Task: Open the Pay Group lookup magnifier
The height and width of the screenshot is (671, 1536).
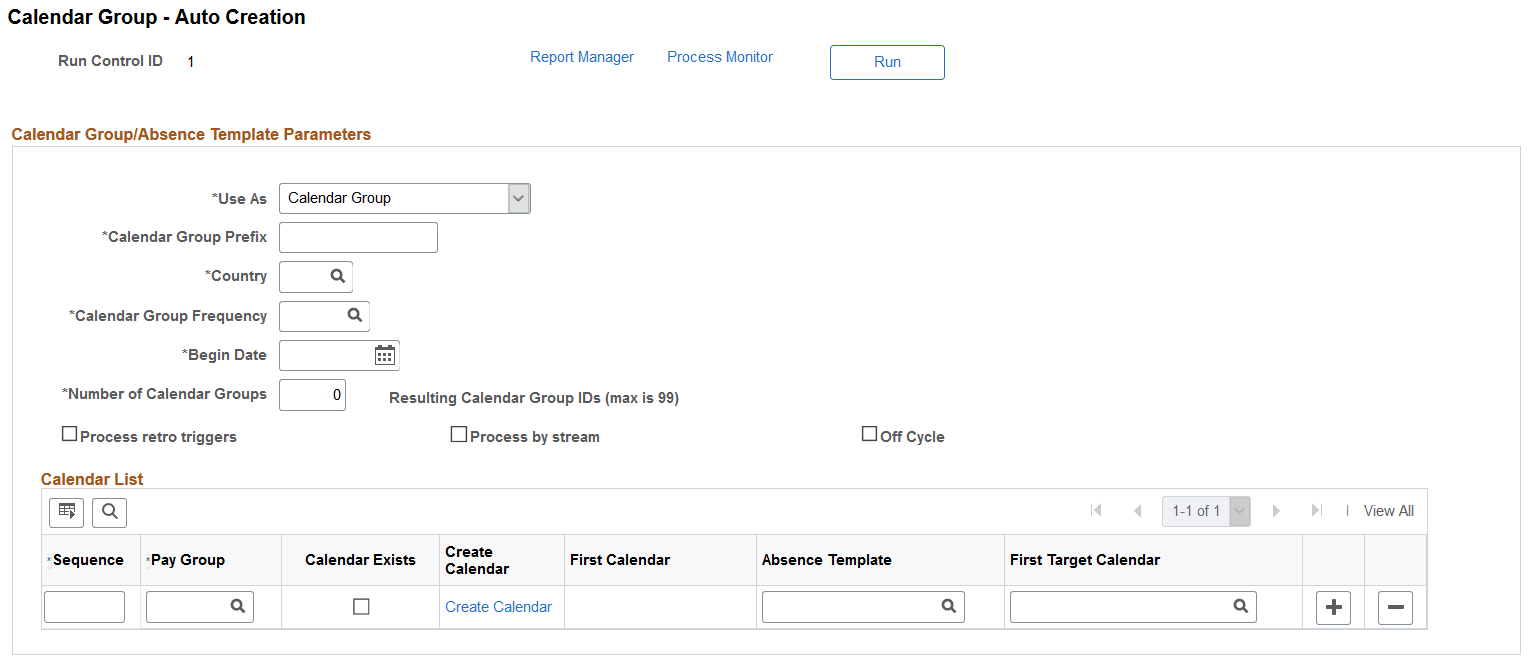Action: pyautogui.click(x=238, y=606)
